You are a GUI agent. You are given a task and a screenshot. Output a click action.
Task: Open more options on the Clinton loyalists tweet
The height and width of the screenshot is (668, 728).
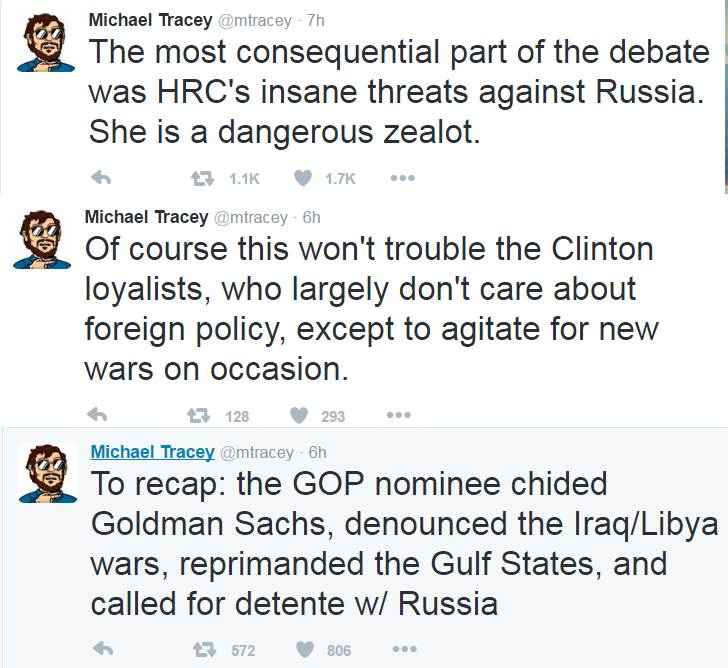pos(398,415)
